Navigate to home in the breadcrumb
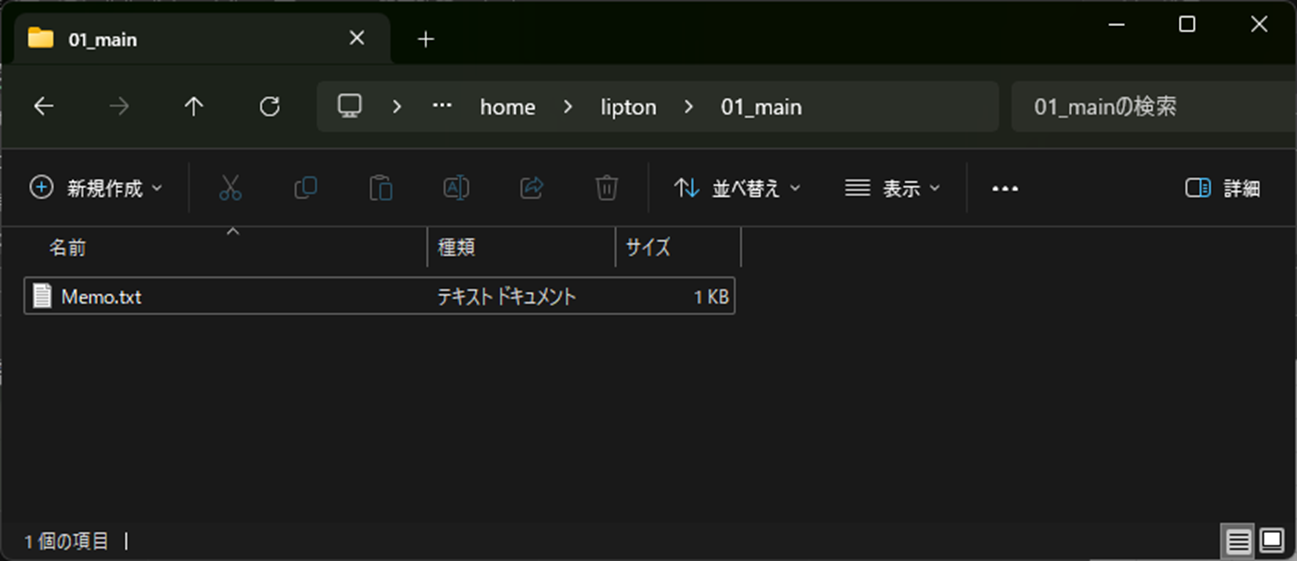This screenshot has height=561, width=1297. pyautogui.click(x=508, y=106)
